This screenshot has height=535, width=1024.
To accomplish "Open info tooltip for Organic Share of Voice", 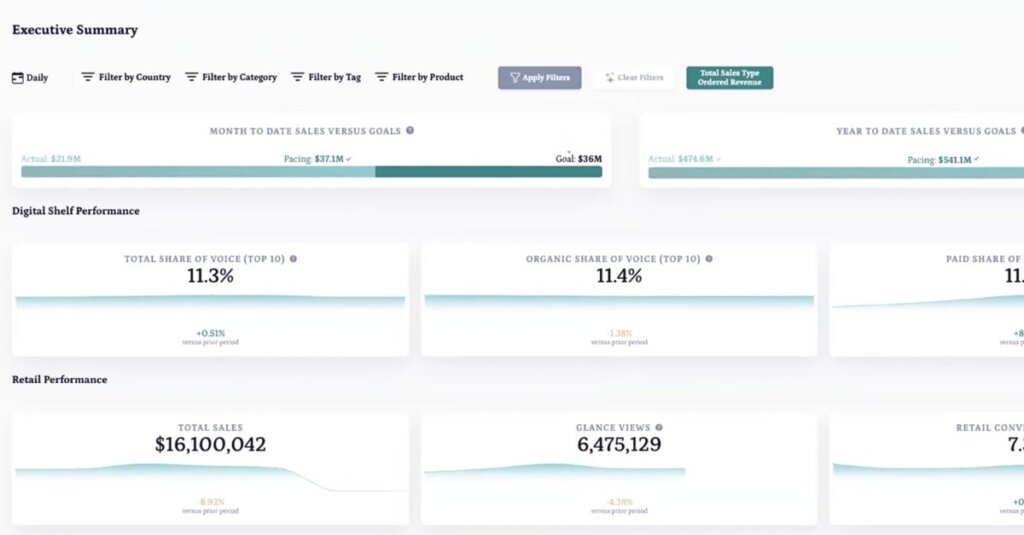I will [709, 259].
